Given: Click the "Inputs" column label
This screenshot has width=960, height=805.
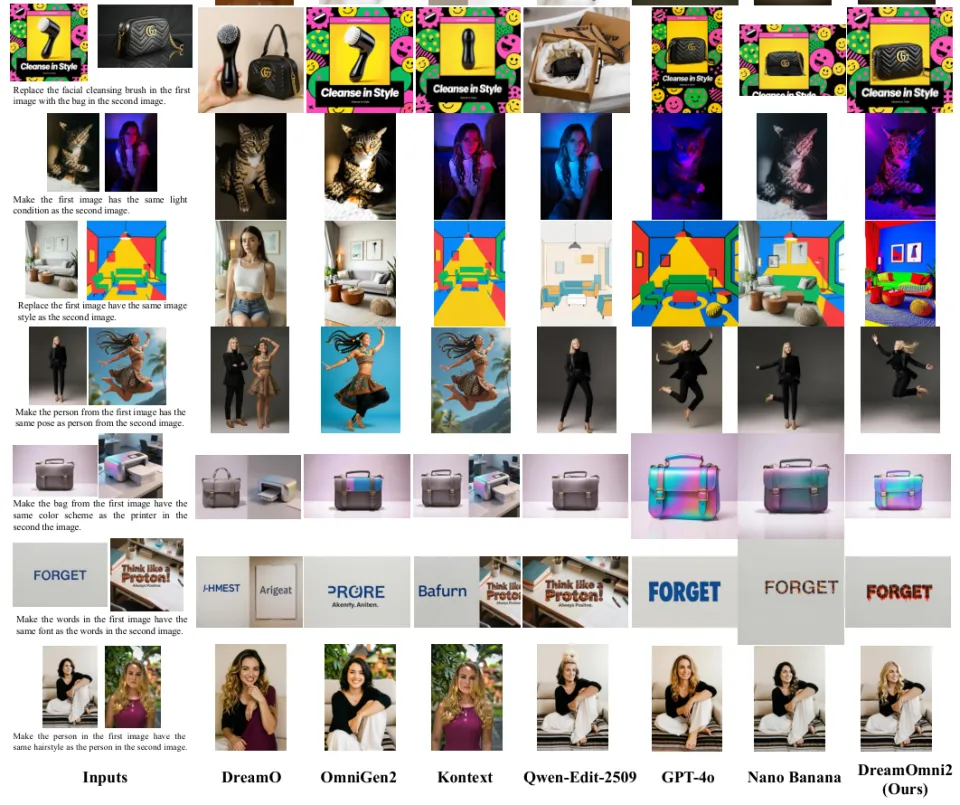Looking at the screenshot, I should [105, 777].
